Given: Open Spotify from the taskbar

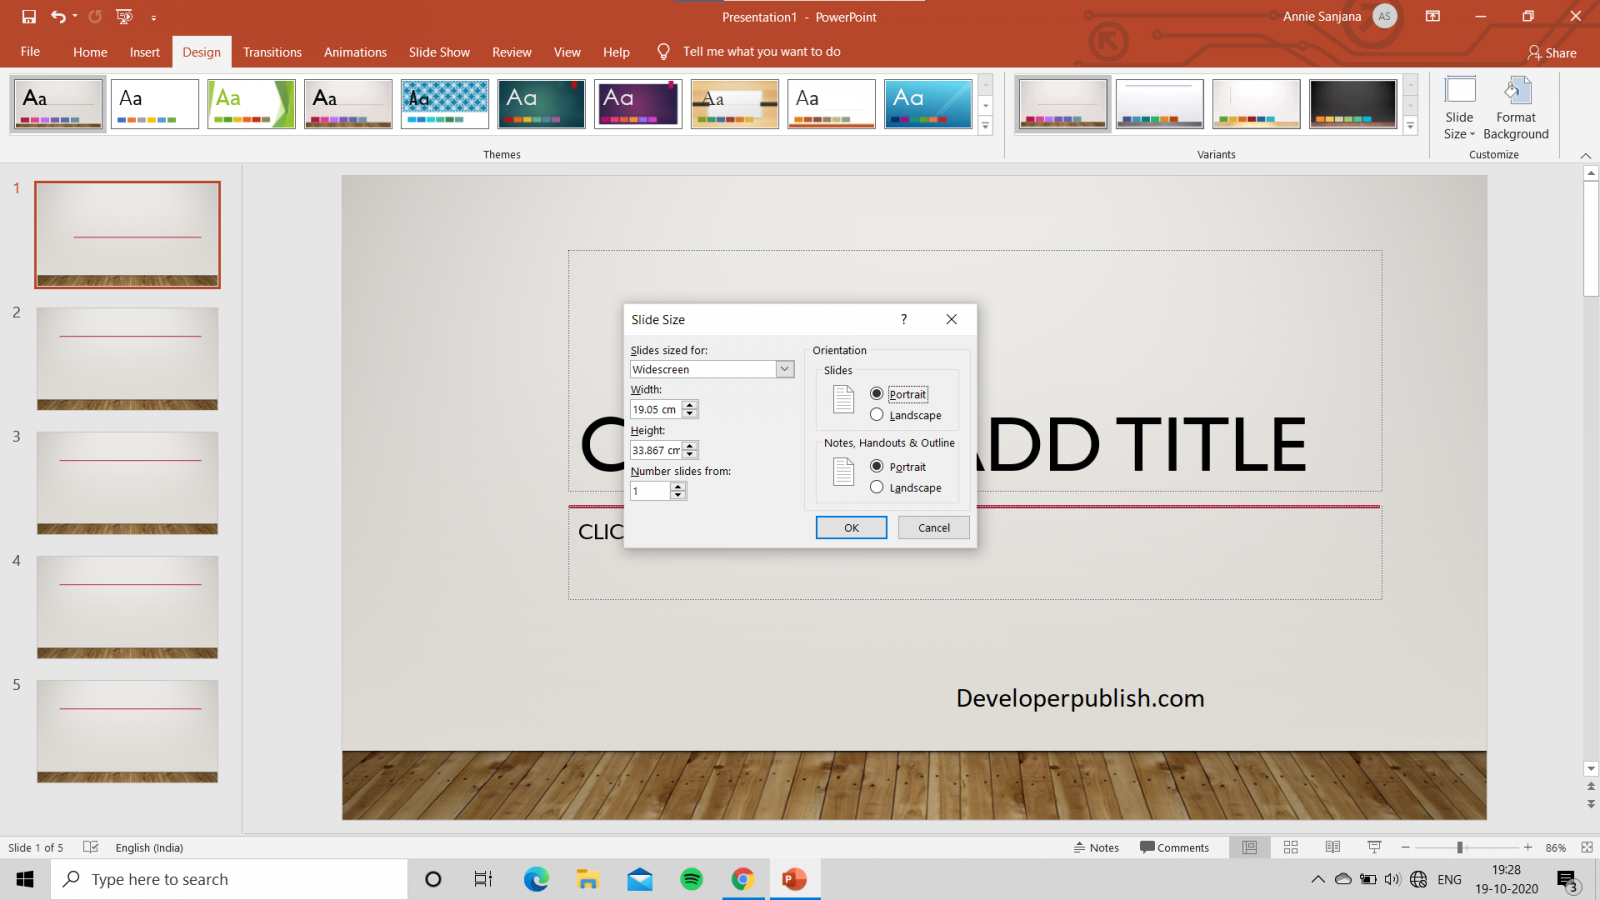Looking at the screenshot, I should click(691, 879).
